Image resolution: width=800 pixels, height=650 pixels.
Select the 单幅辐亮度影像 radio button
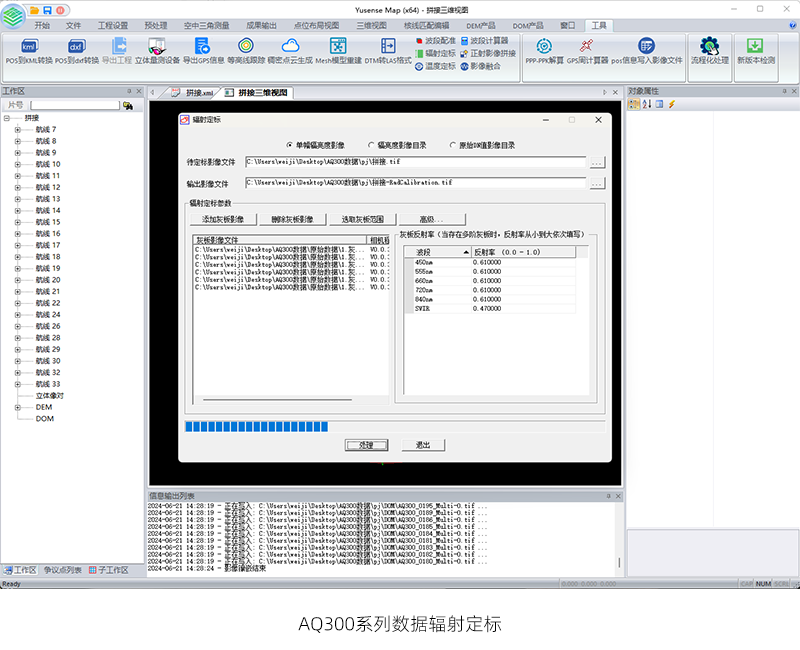click(x=290, y=145)
